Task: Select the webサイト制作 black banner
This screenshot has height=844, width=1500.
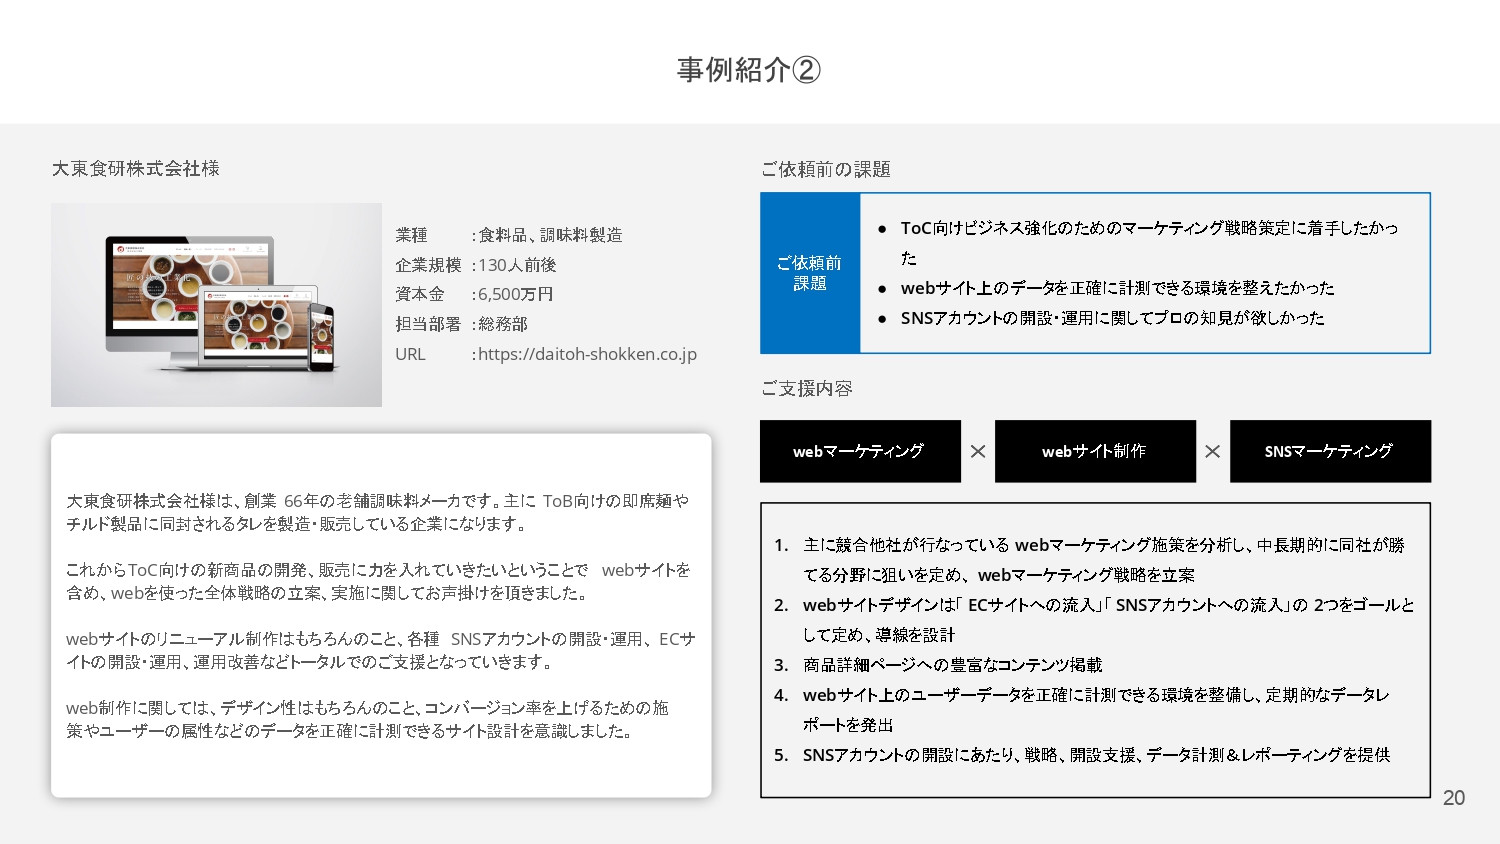Action: (x=1095, y=451)
